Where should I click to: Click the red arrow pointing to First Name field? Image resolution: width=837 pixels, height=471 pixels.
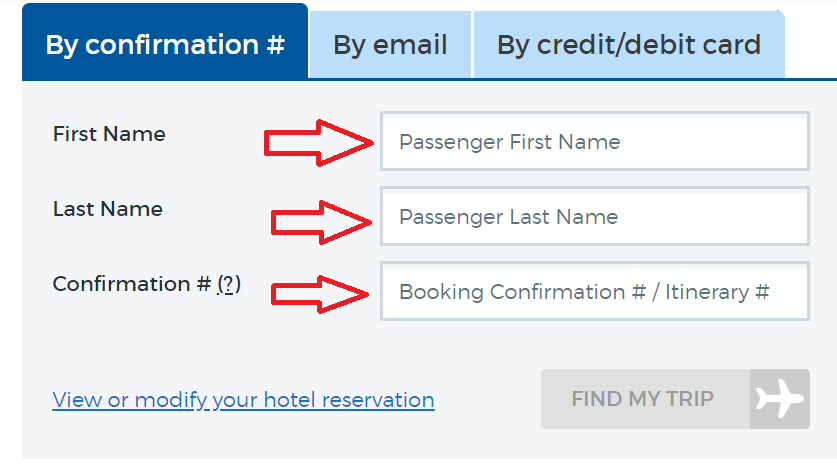click(319, 143)
